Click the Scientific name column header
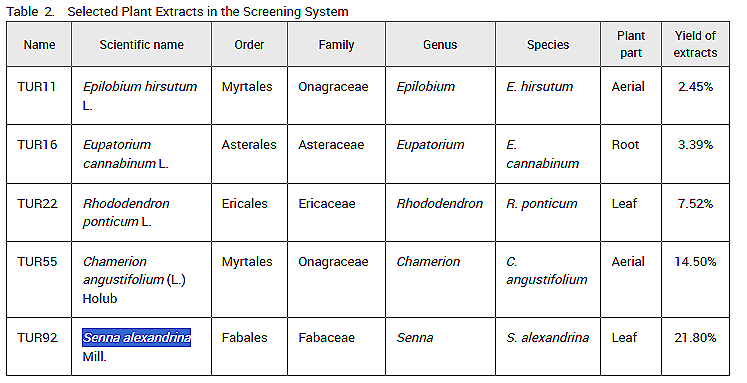Screen dimensions: 747x383 [141, 45]
